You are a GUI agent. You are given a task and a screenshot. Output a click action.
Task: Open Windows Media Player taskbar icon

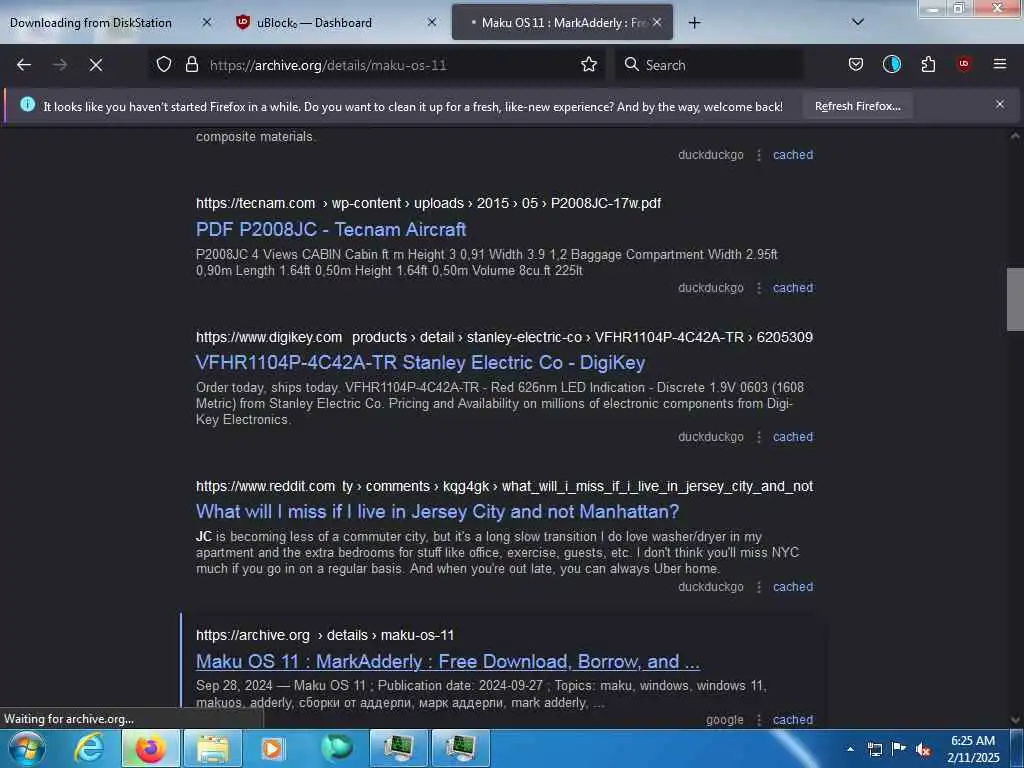(x=272, y=748)
